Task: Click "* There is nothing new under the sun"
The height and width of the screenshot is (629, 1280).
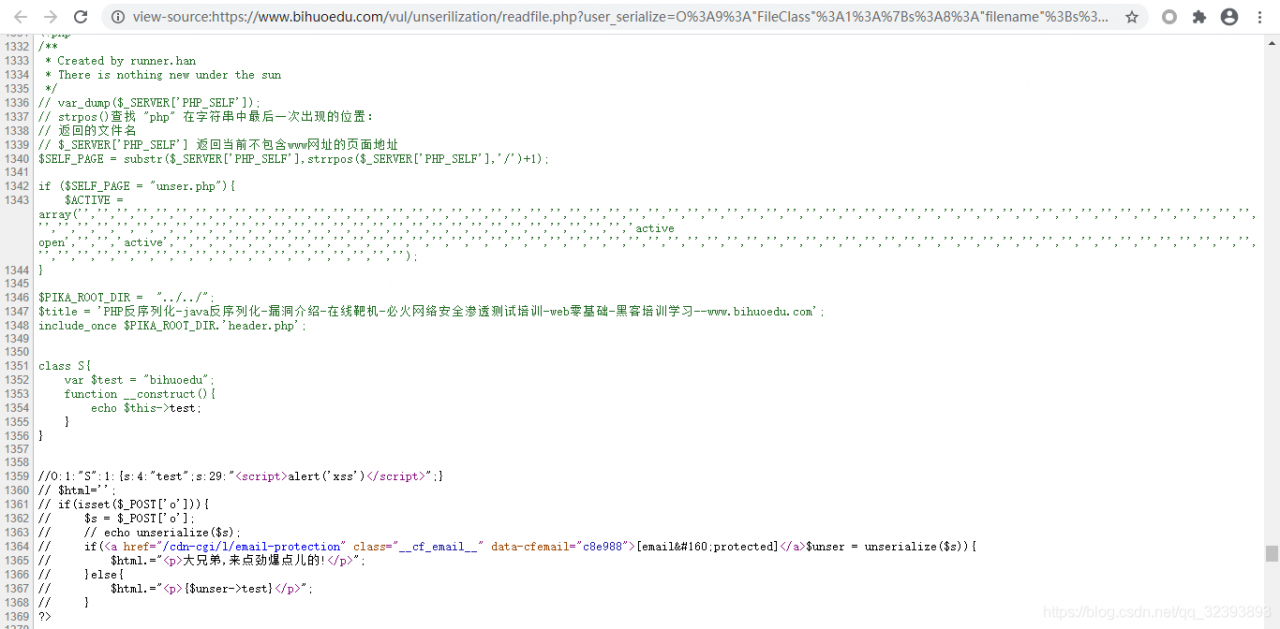Action: (163, 75)
